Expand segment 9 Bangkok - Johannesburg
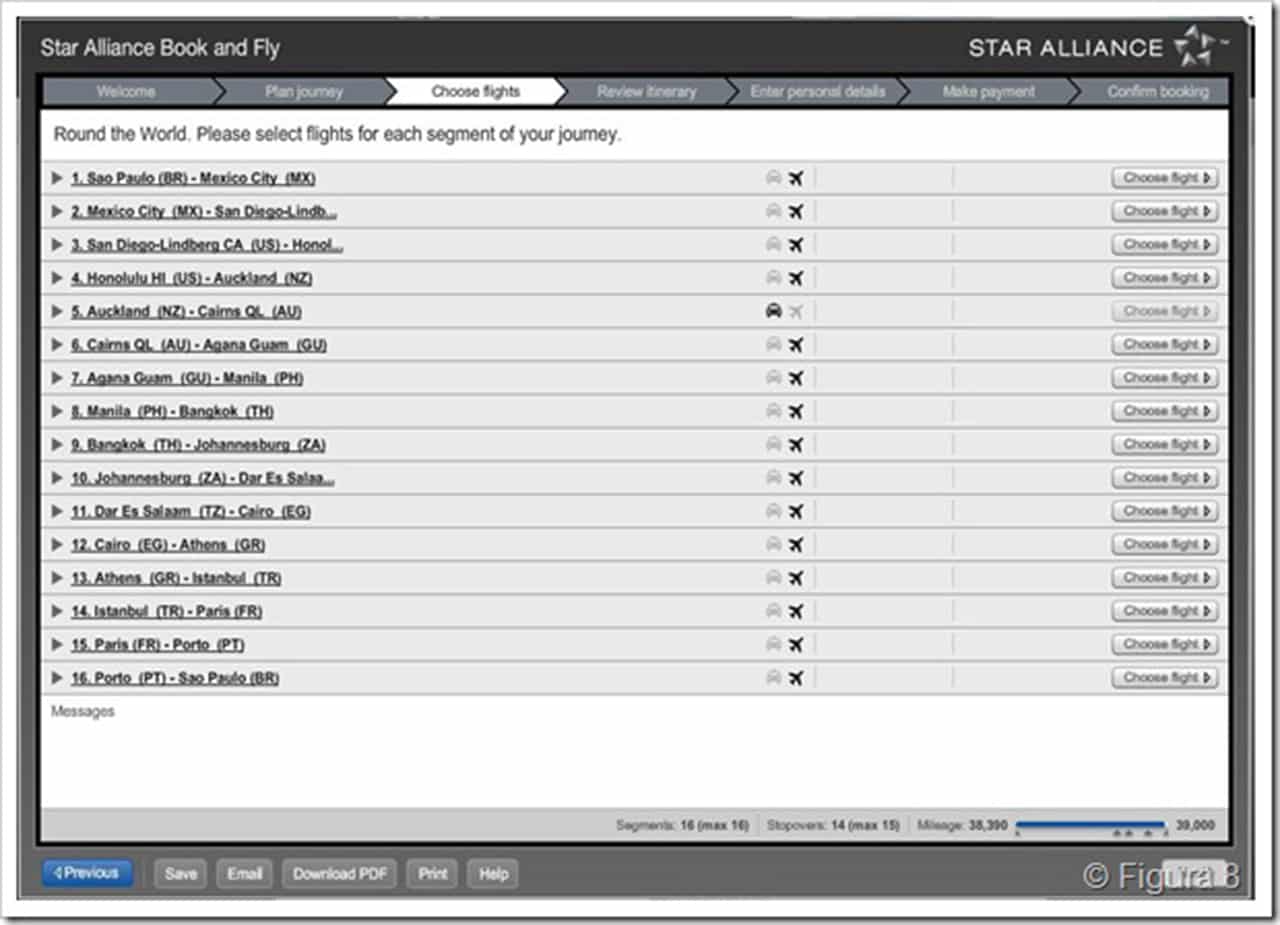The width and height of the screenshot is (1280, 925). (x=57, y=445)
